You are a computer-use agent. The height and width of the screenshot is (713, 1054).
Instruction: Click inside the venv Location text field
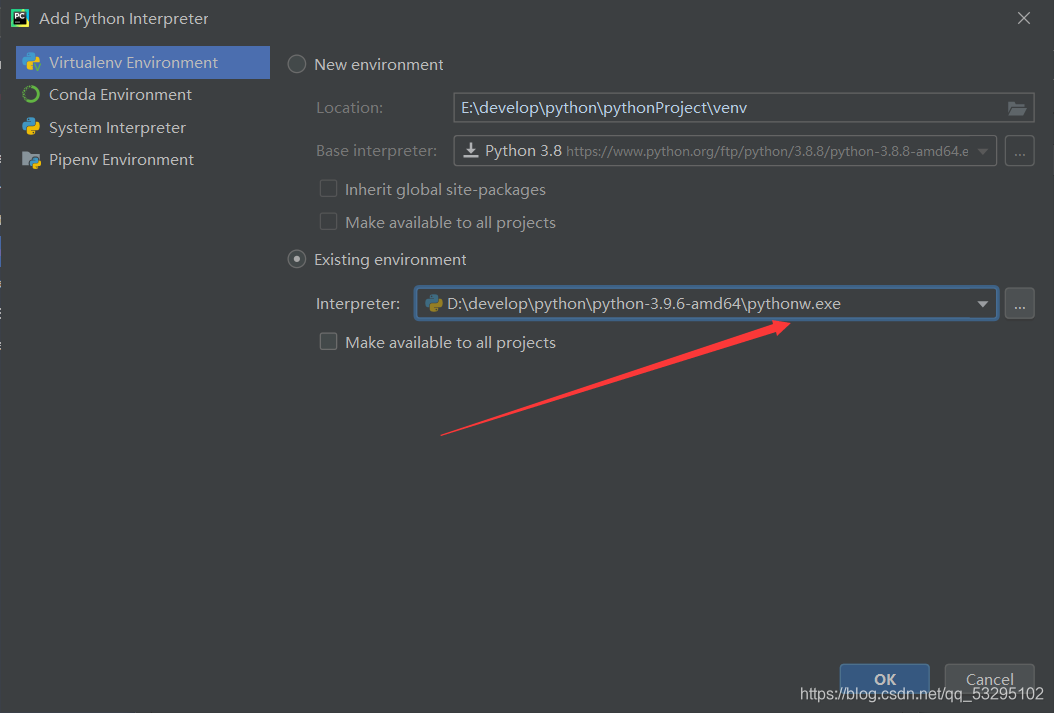pos(700,108)
